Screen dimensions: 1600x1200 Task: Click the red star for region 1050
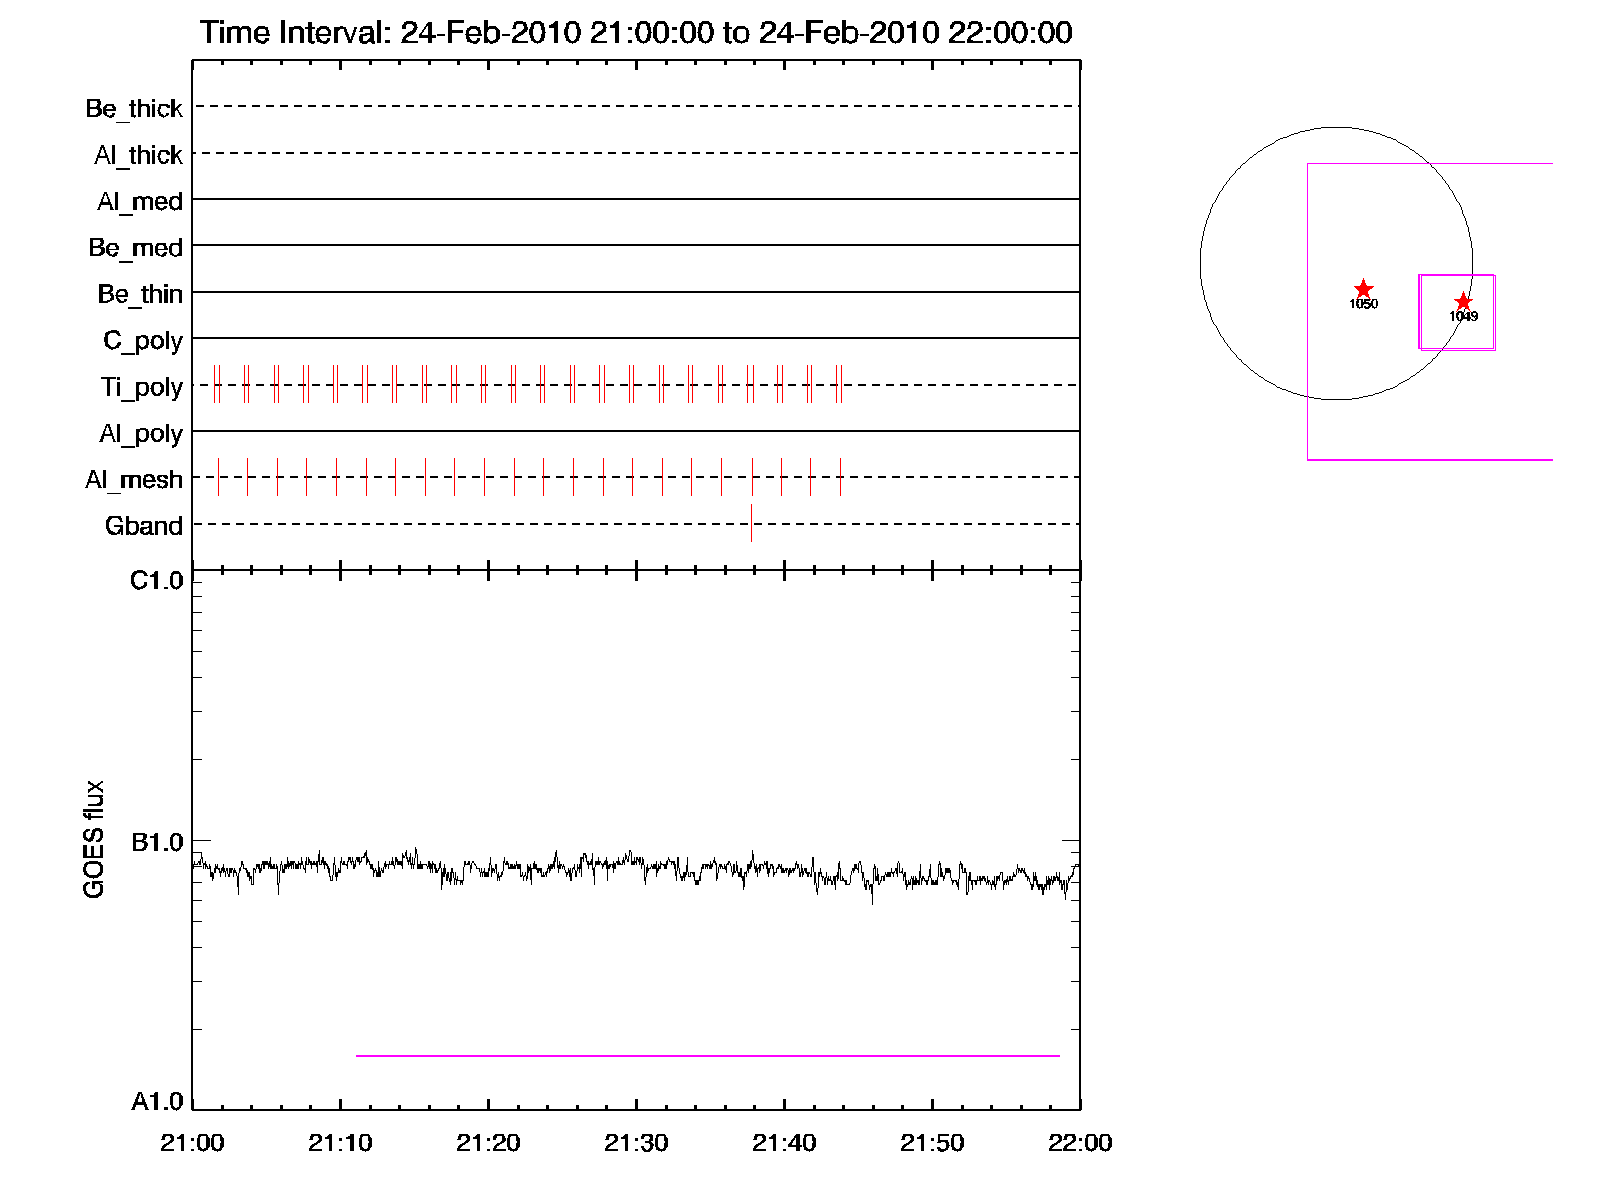tap(1363, 289)
